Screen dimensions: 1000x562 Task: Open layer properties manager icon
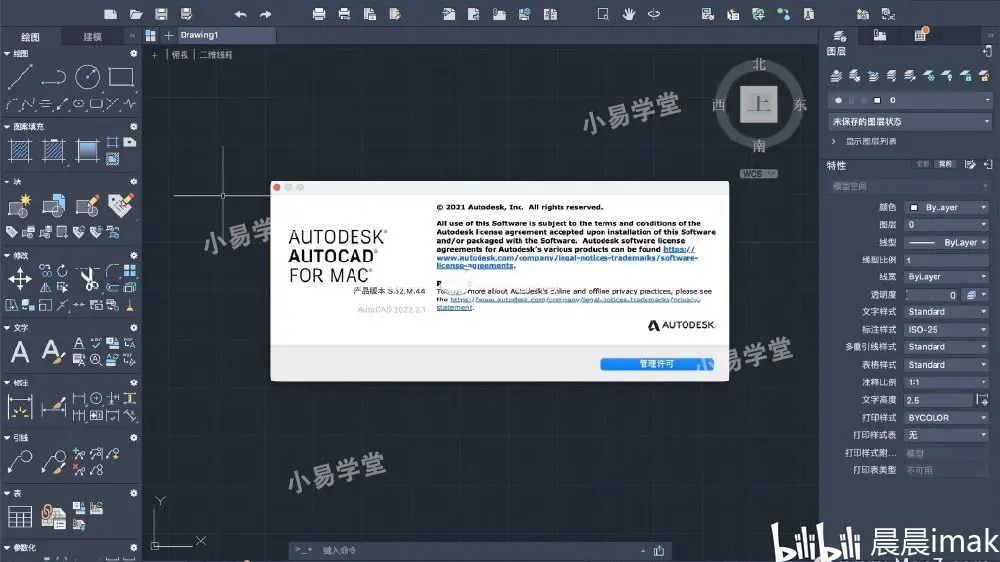(x=836, y=77)
